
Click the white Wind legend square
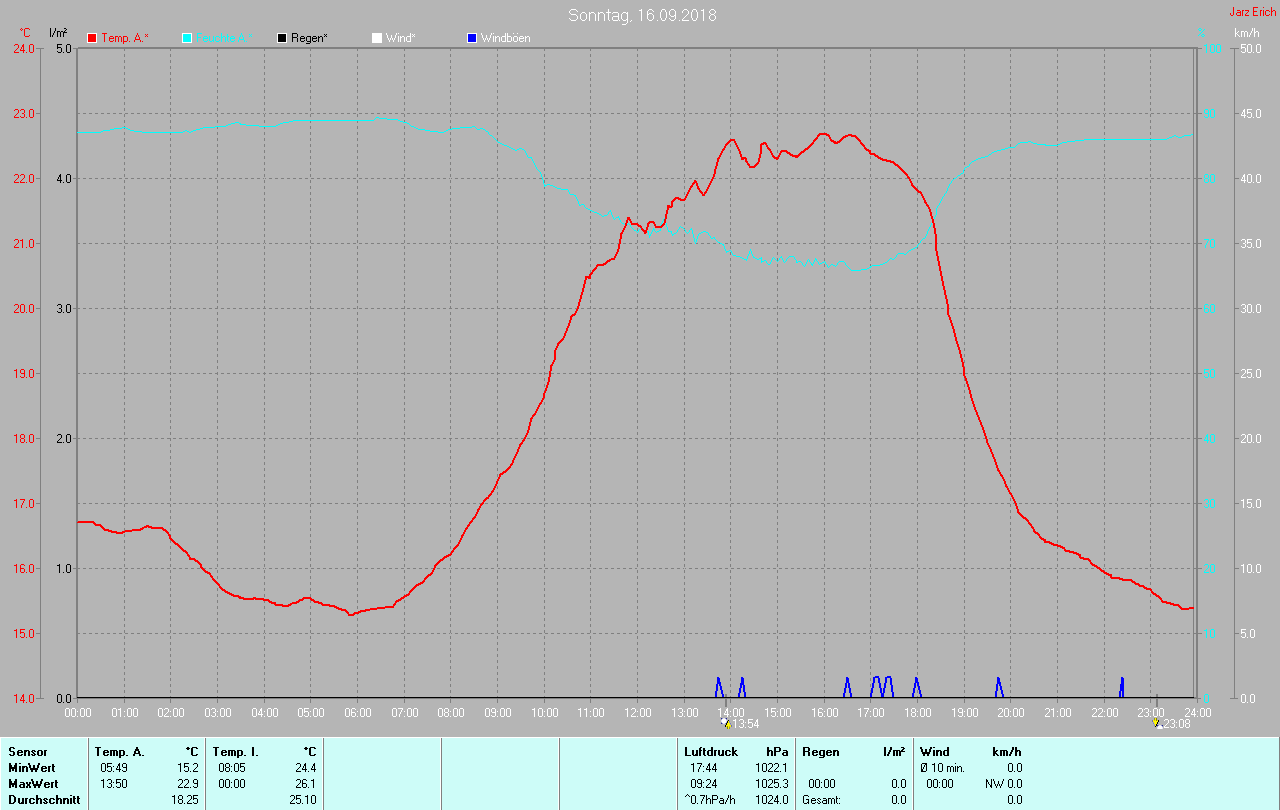pos(377,38)
